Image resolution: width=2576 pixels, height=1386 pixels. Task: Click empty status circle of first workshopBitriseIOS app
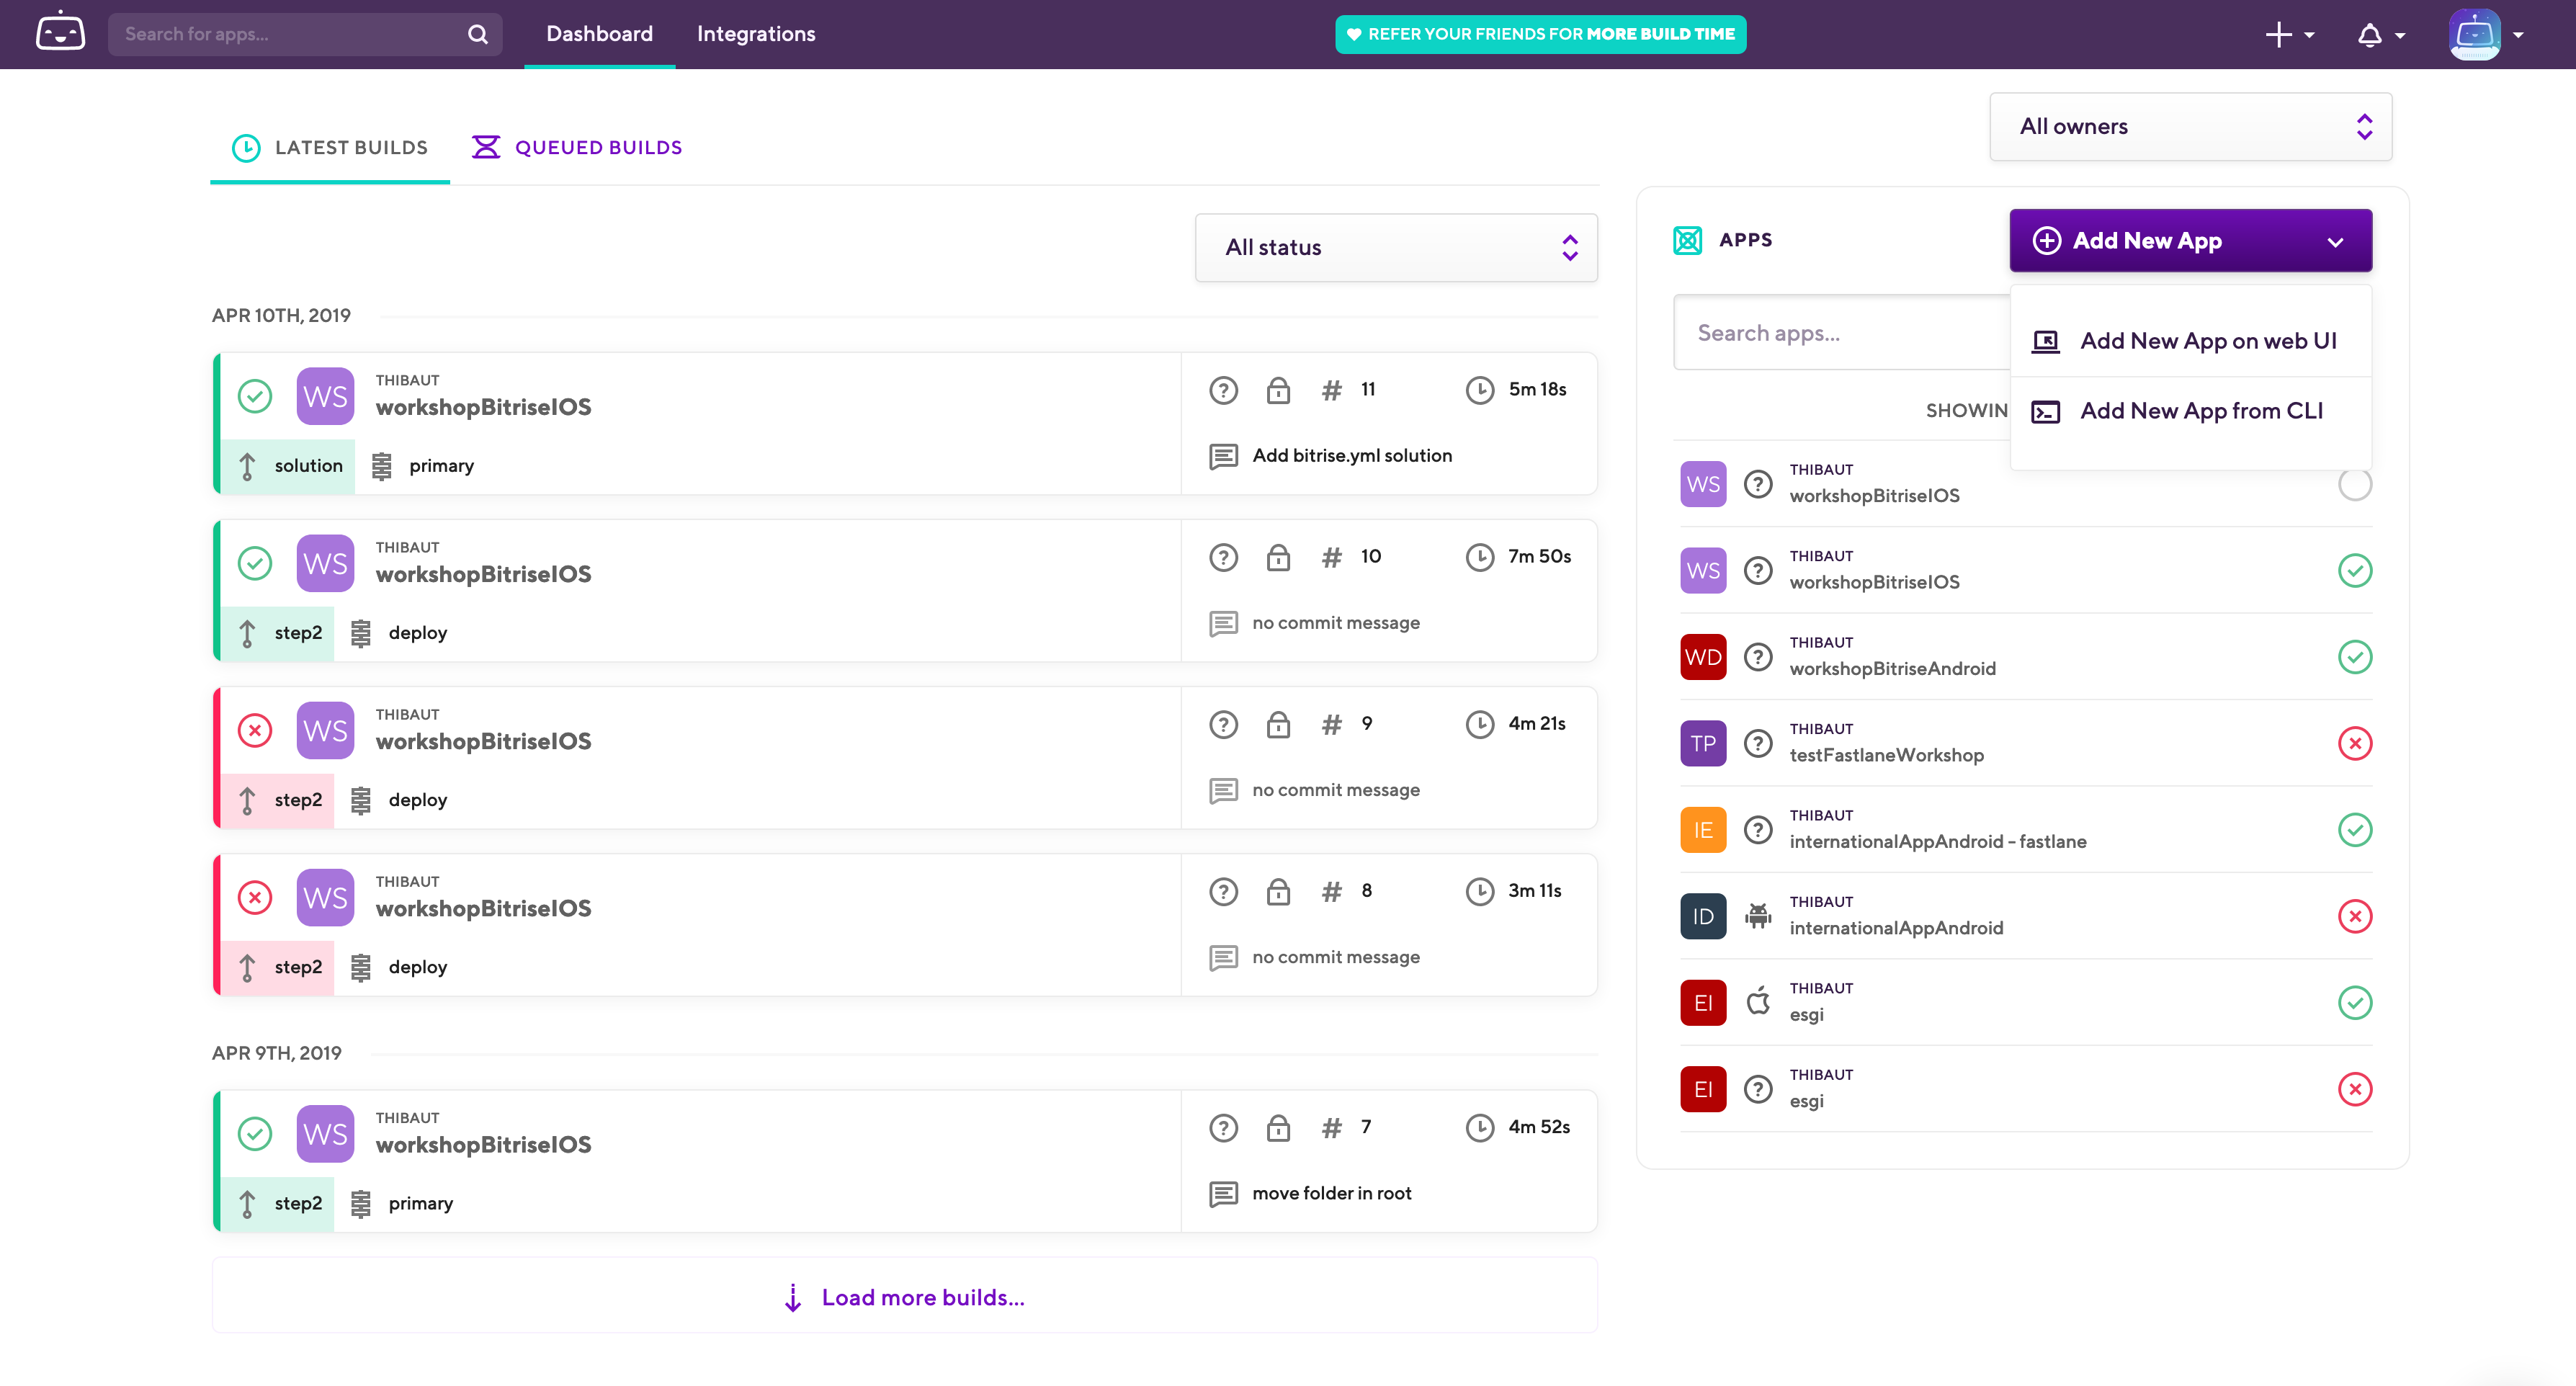coord(2355,484)
